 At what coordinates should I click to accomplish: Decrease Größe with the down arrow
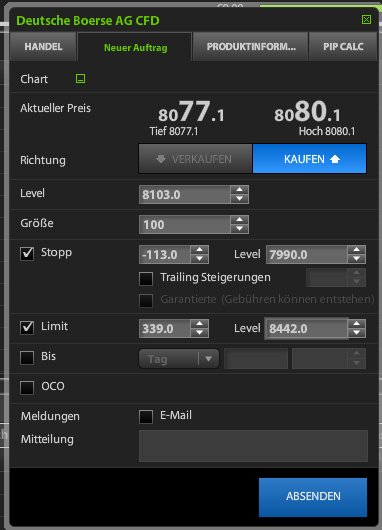click(239, 229)
